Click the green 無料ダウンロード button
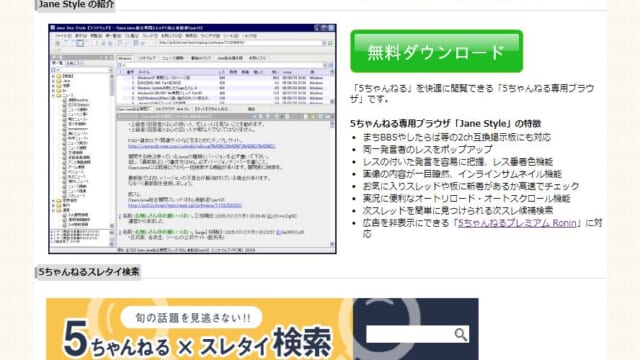The image size is (640, 360). [x=436, y=51]
